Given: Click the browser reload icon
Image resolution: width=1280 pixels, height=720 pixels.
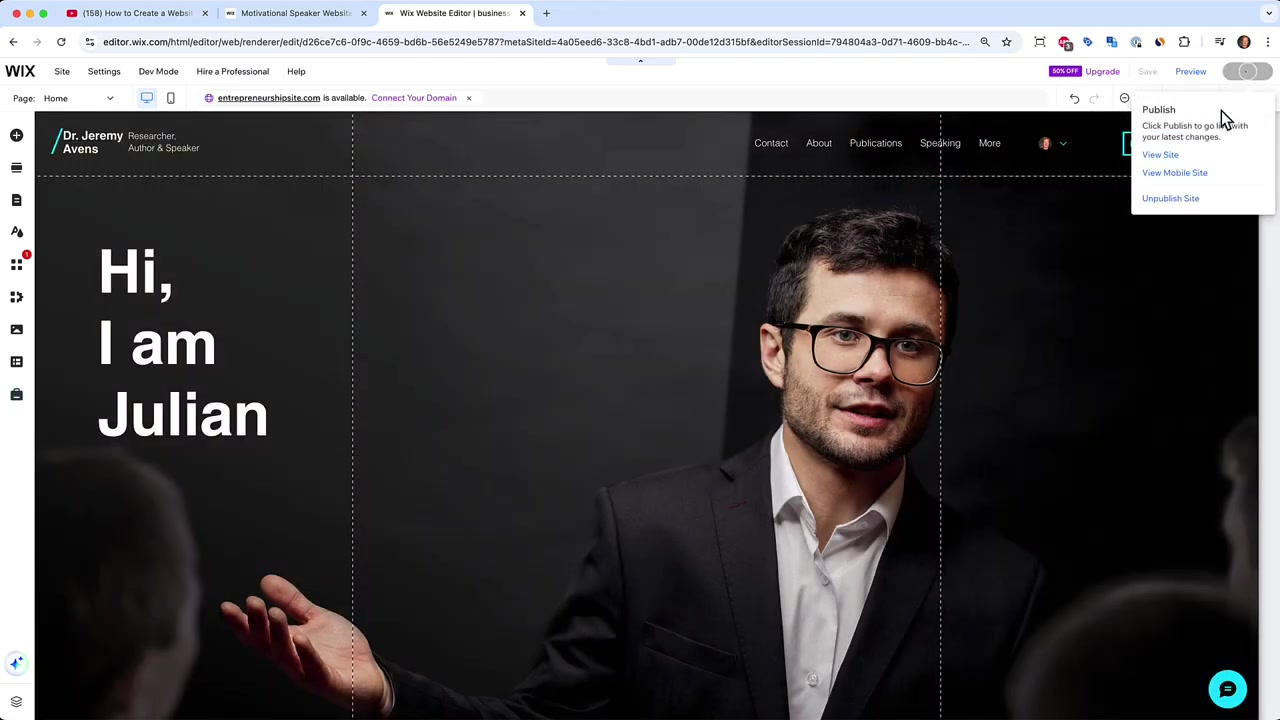Looking at the screenshot, I should pos(61,42).
